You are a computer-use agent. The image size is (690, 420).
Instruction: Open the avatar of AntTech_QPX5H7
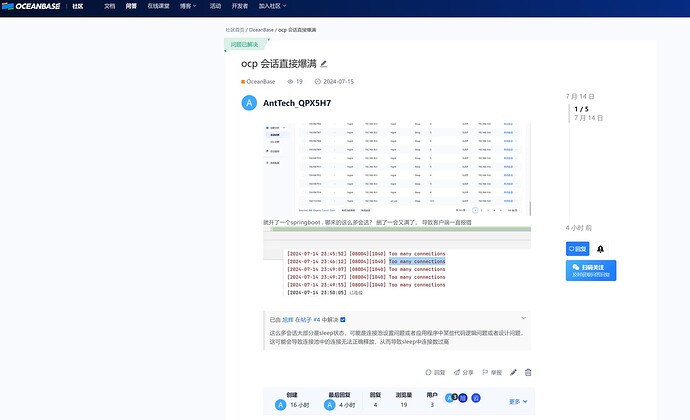click(x=249, y=103)
